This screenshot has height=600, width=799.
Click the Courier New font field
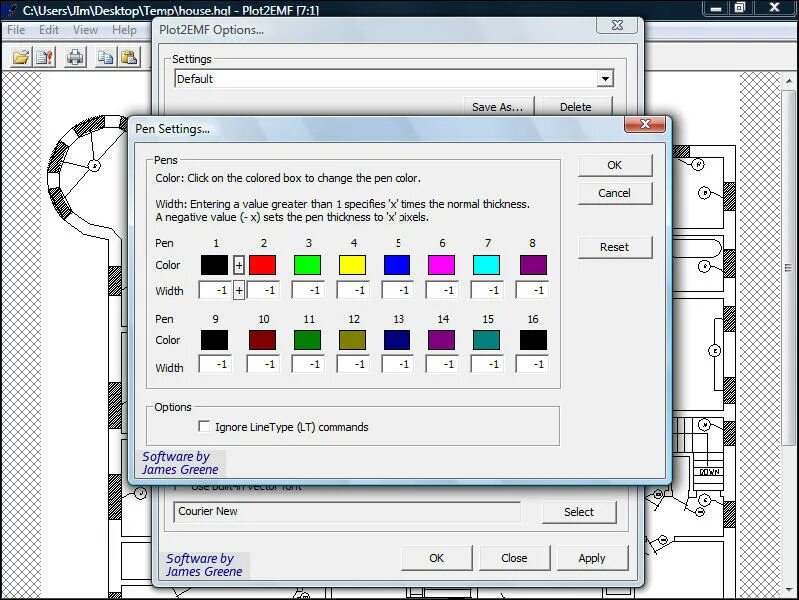point(348,511)
